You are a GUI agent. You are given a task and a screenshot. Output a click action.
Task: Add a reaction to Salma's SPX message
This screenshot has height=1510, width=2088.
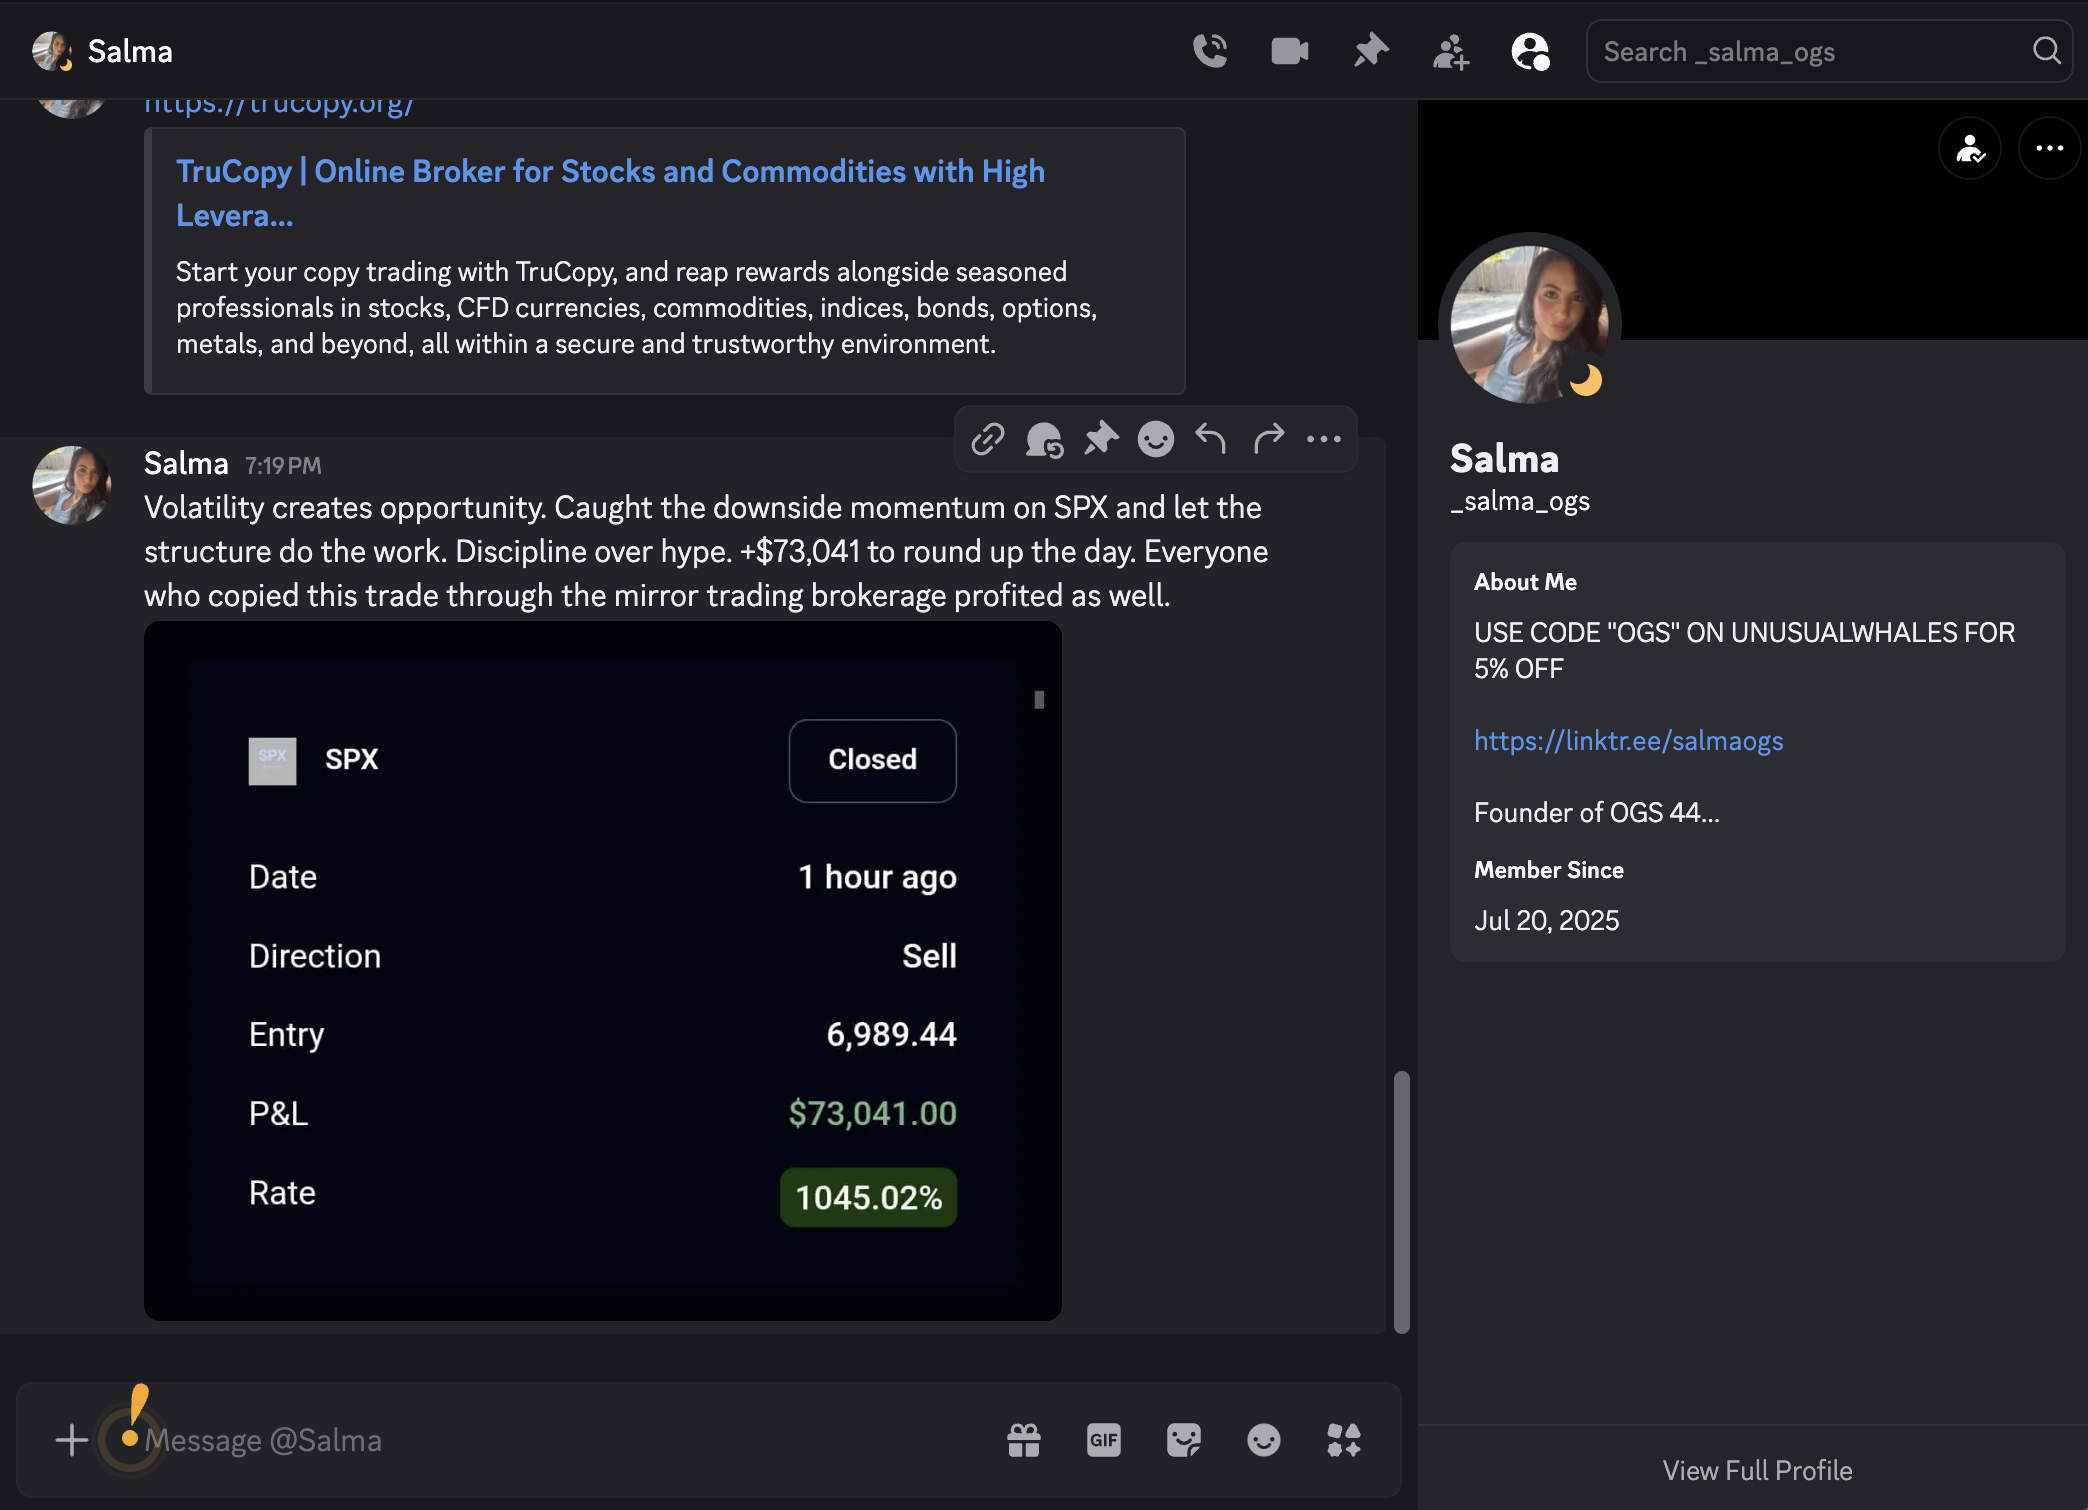[1155, 439]
